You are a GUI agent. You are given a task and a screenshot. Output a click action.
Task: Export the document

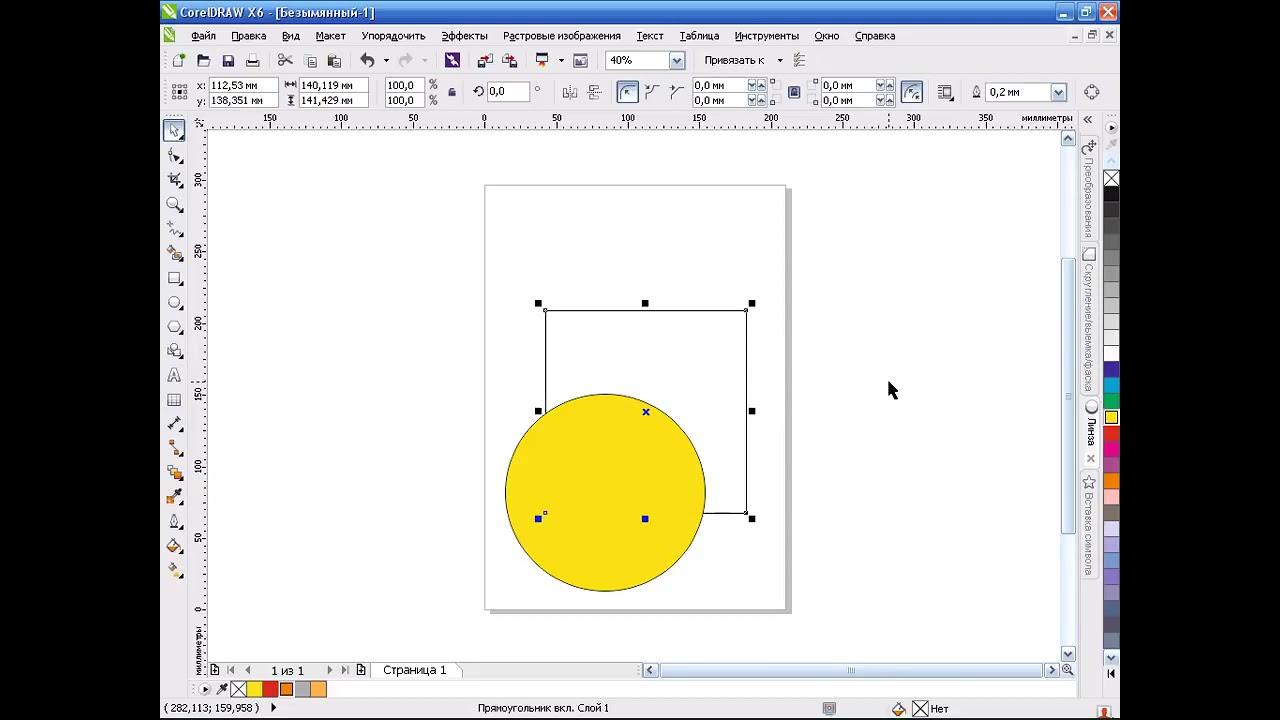(x=509, y=61)
